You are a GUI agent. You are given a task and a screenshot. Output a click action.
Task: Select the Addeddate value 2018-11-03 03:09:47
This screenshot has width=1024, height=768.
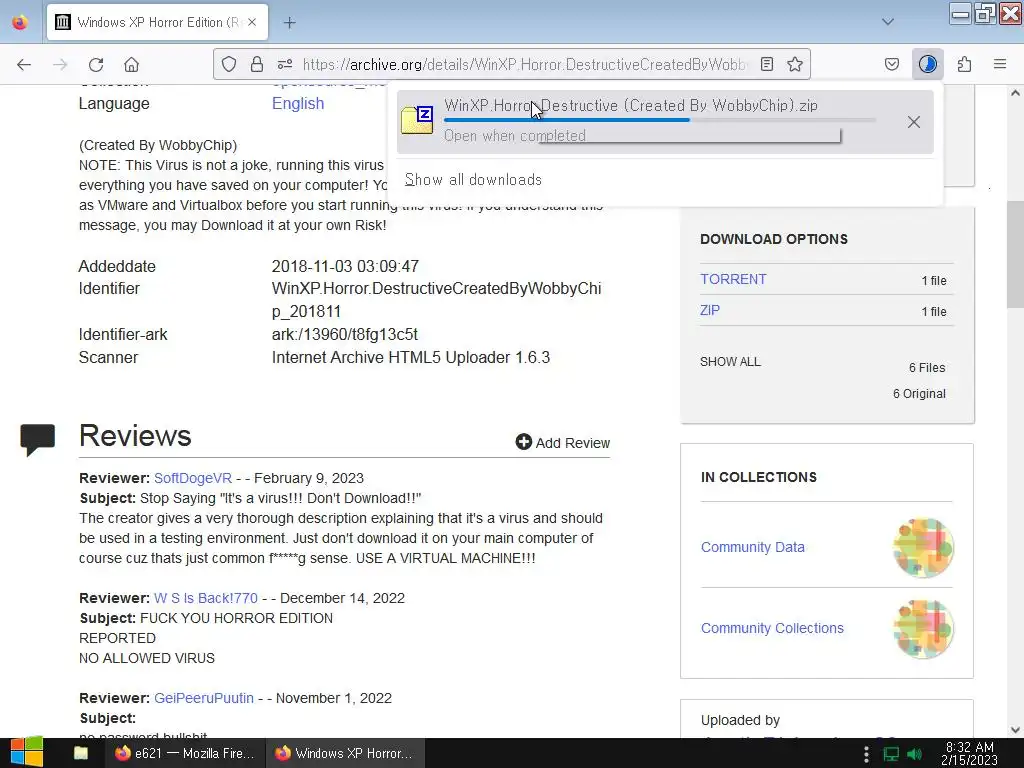(x=345, y=266)
